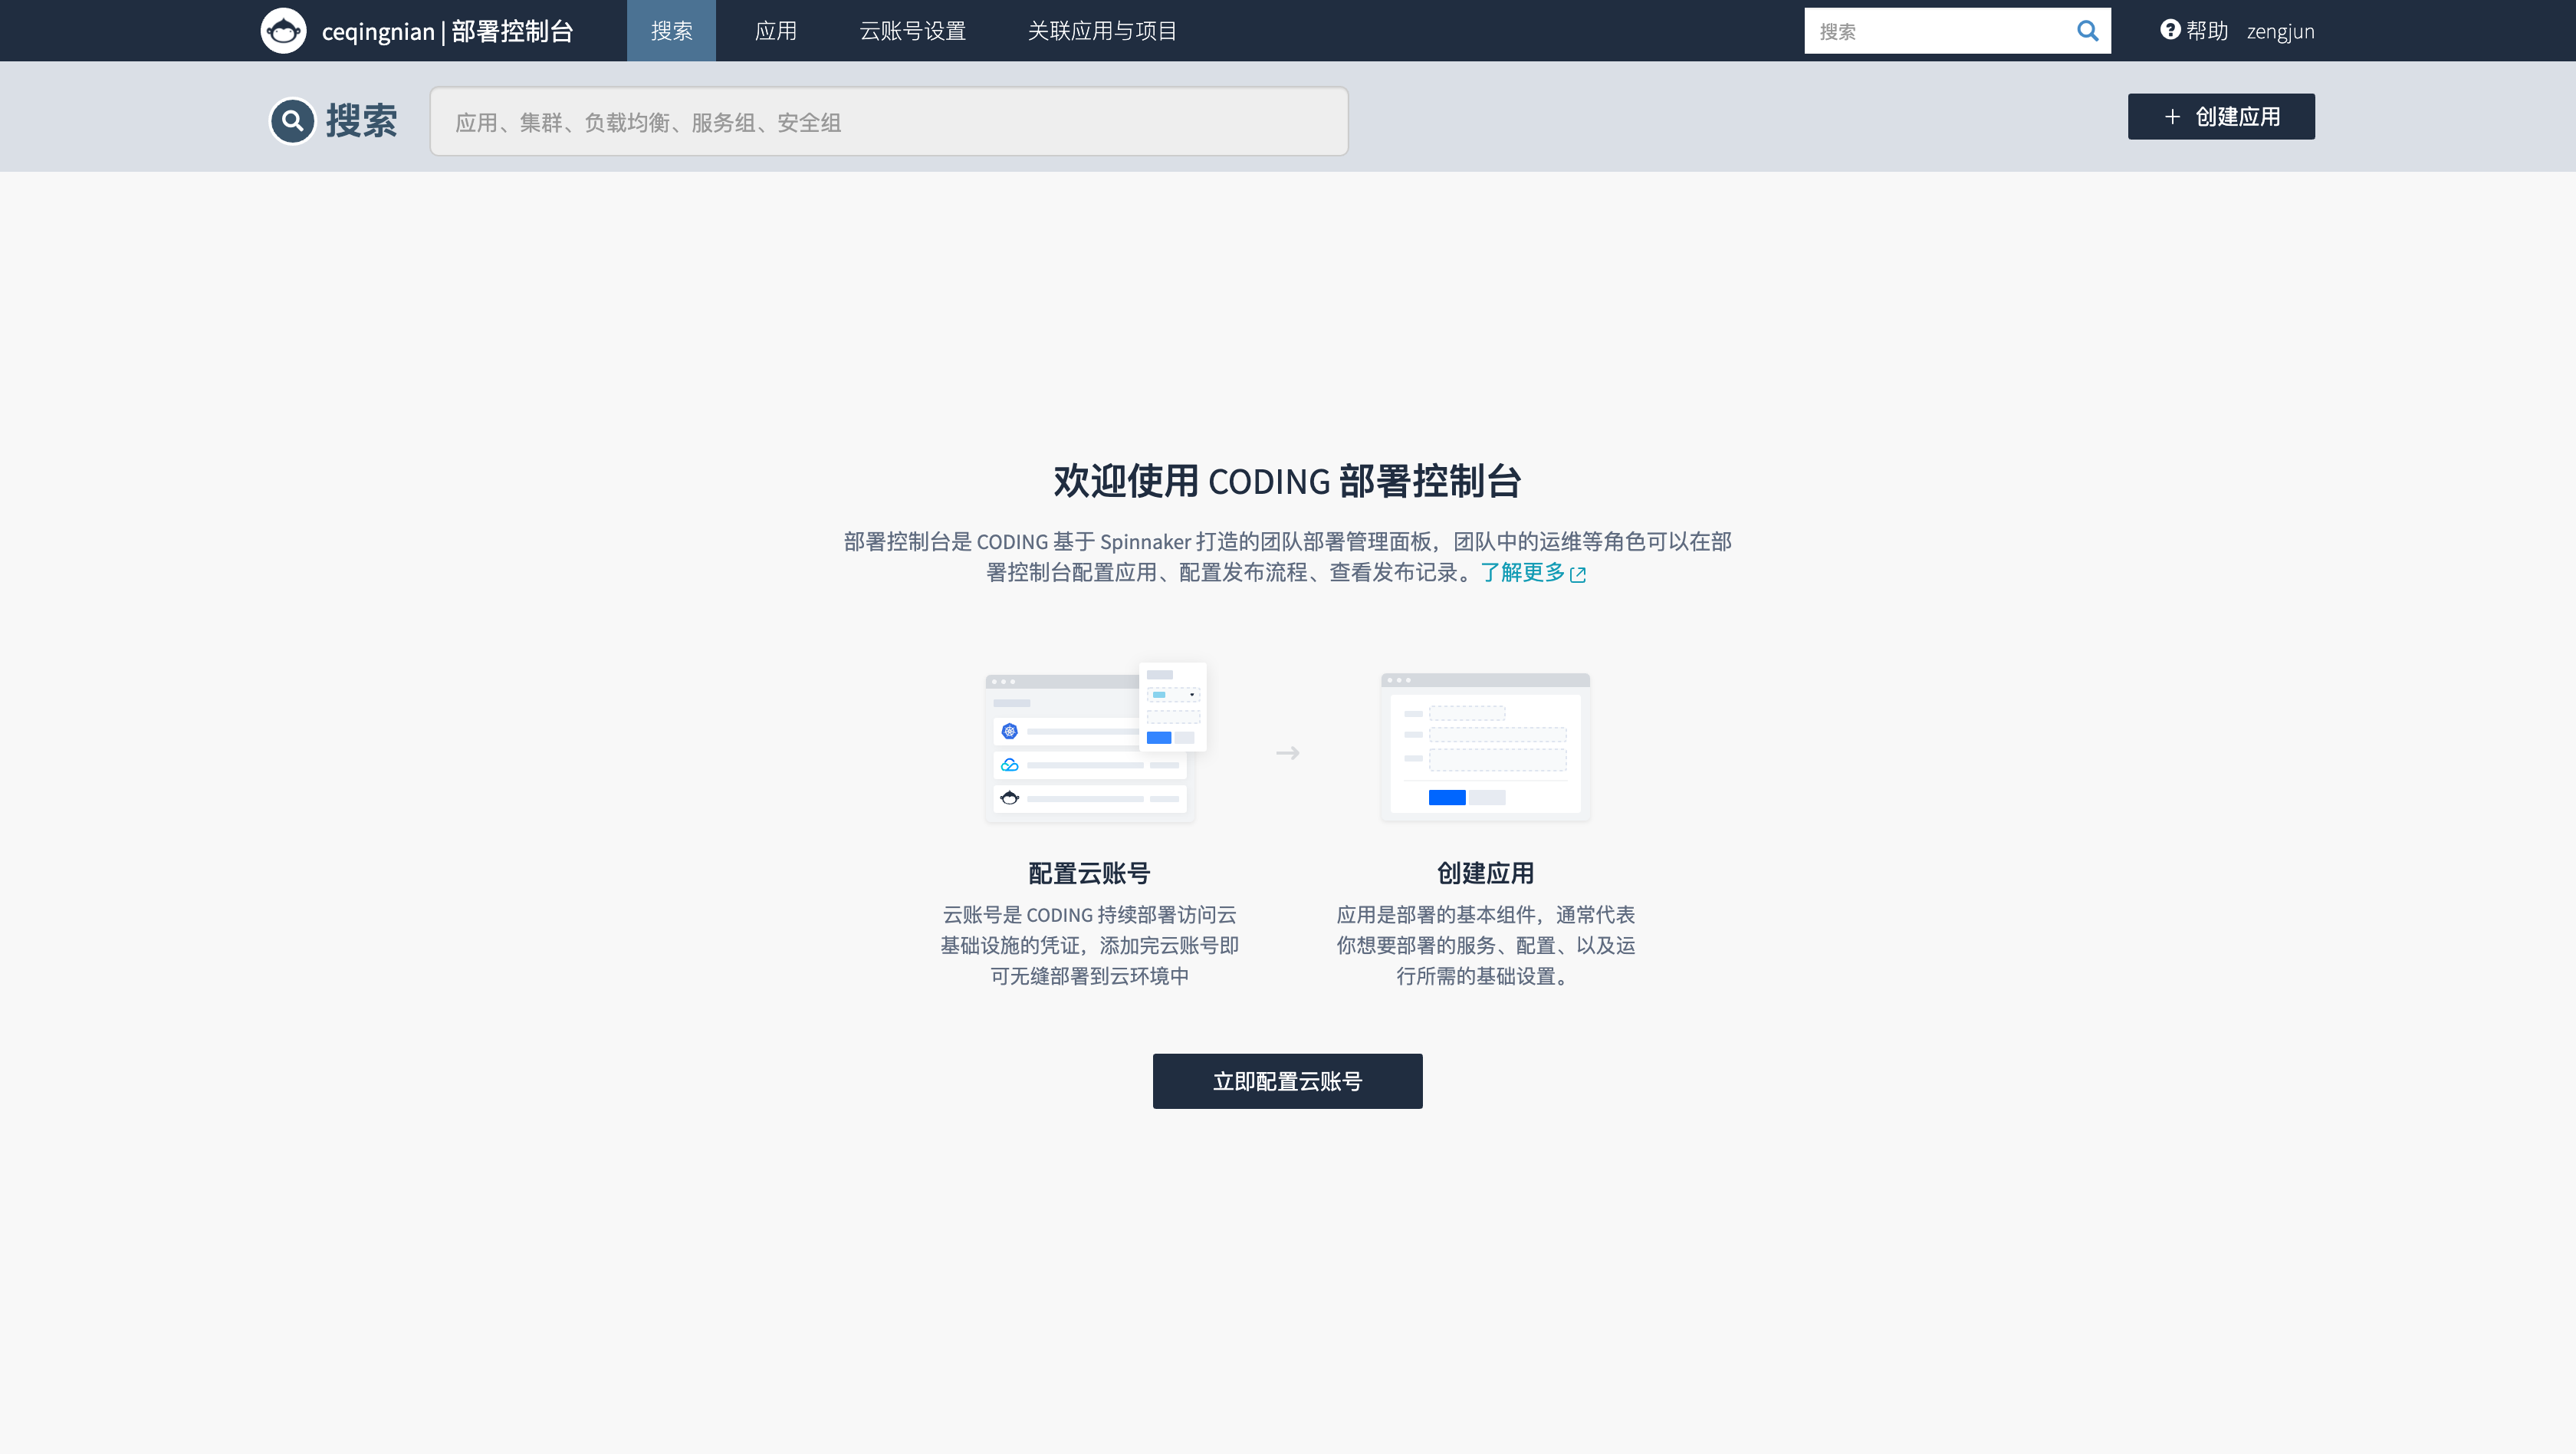Click the 创建应用 heading below illustration
This screenshot has height=1454, width=2576.
click(1485, 873)
